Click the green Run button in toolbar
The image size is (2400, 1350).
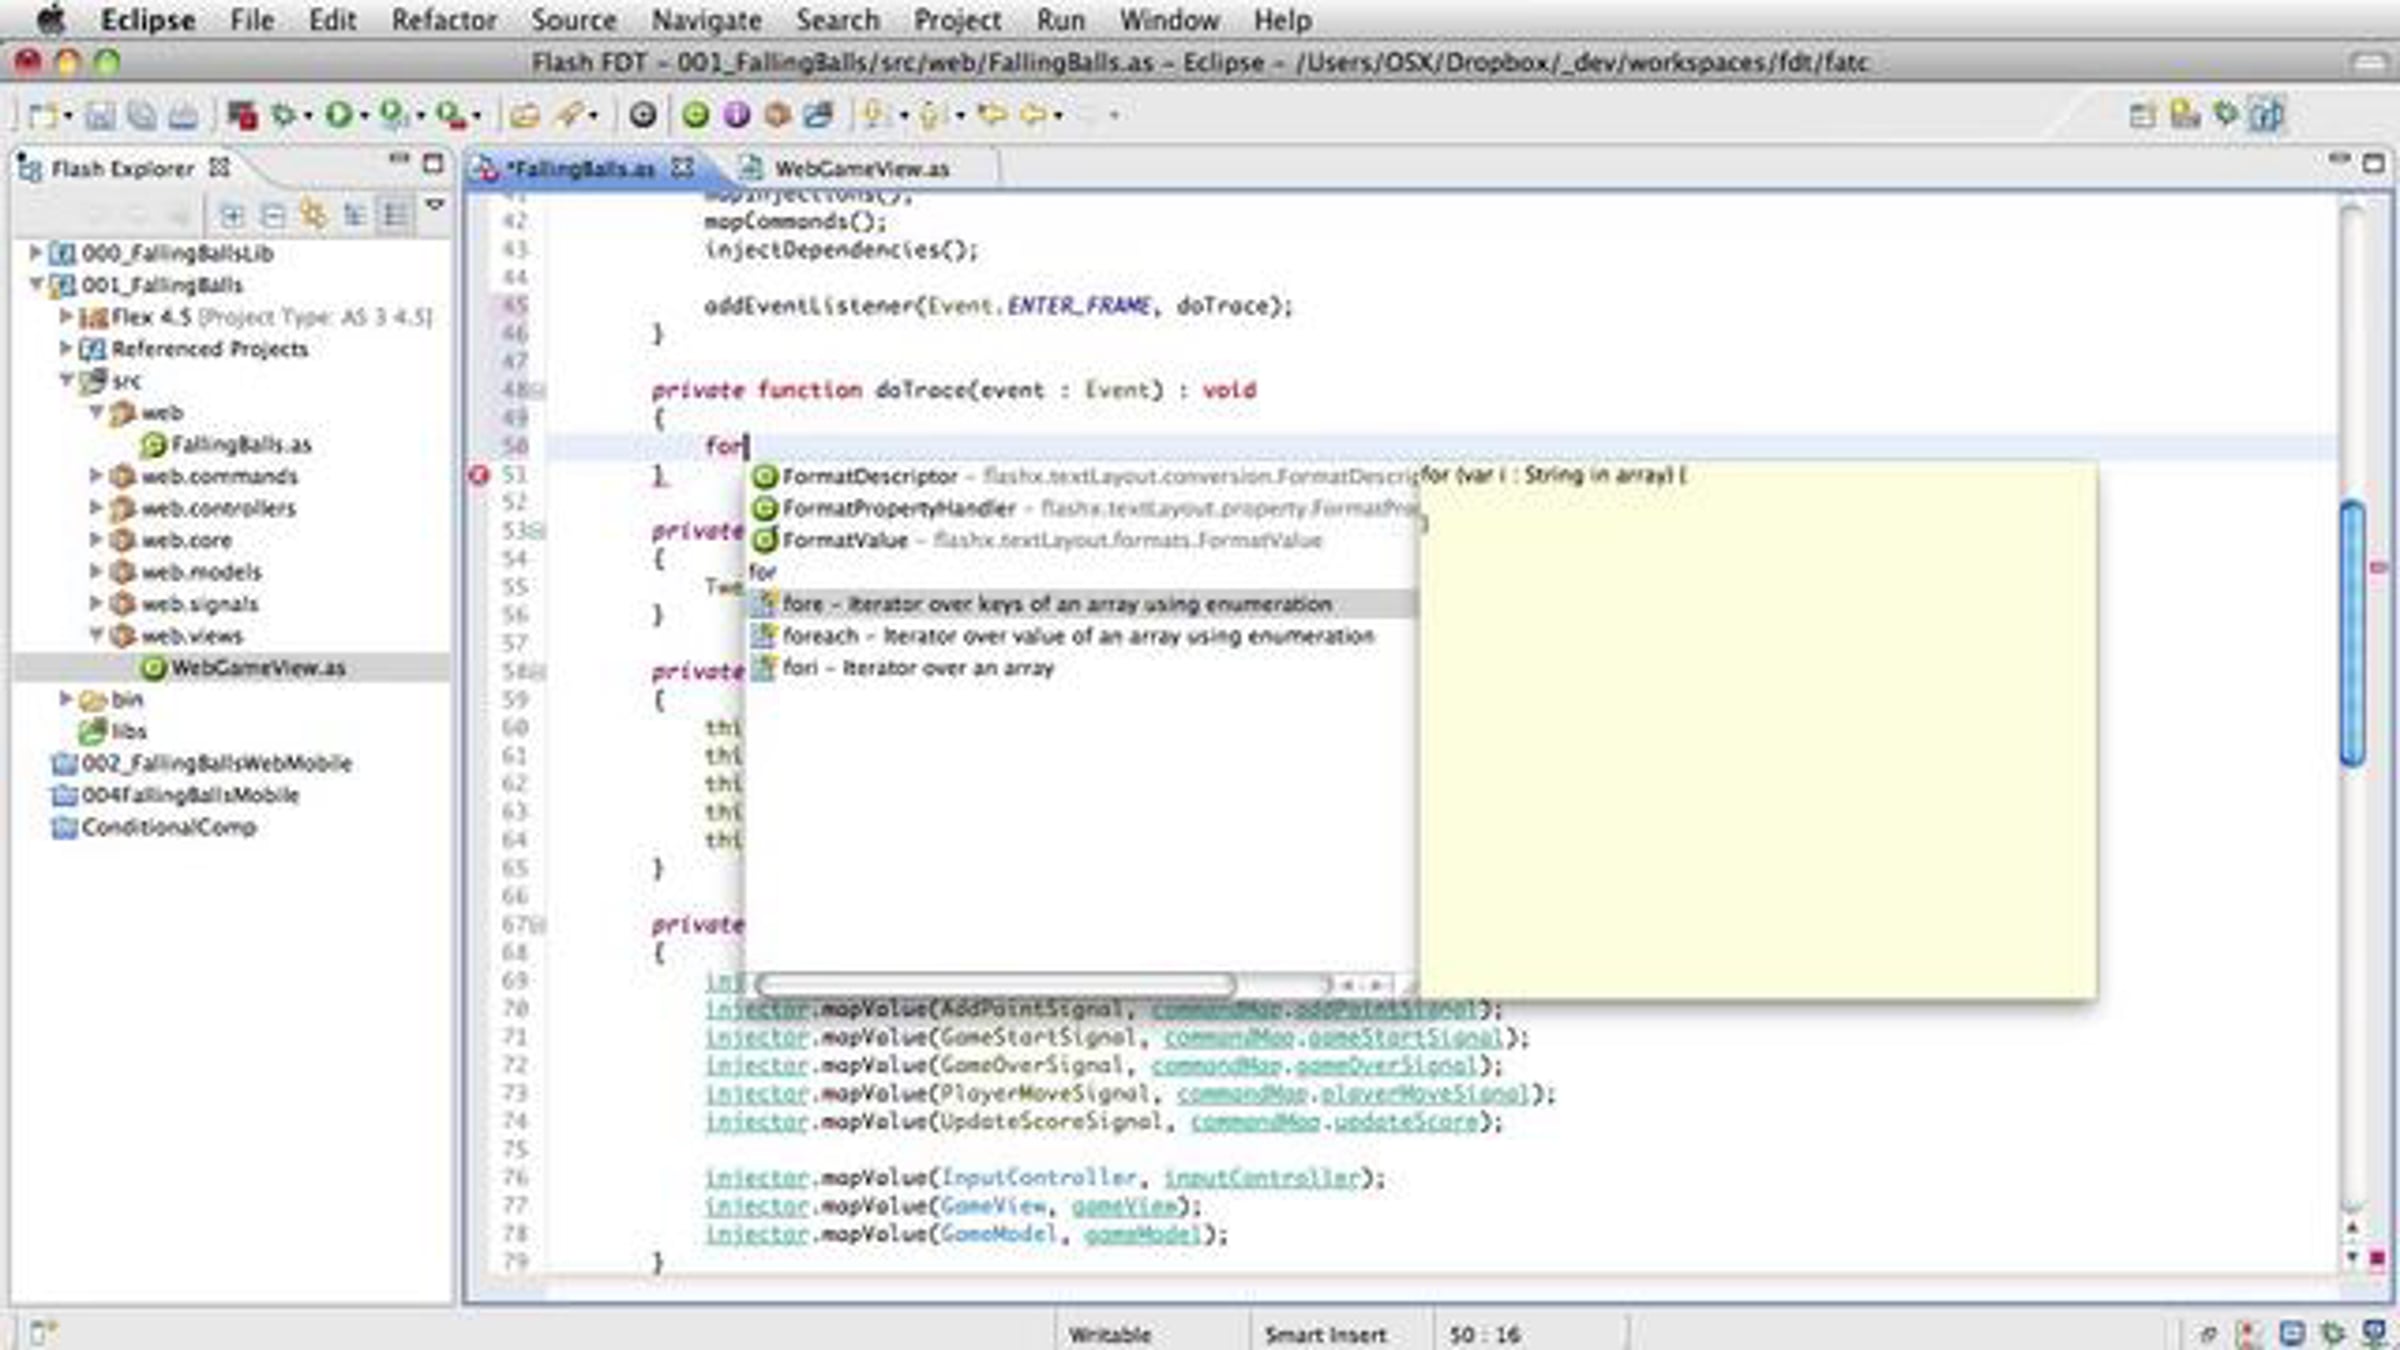(338, 115)
